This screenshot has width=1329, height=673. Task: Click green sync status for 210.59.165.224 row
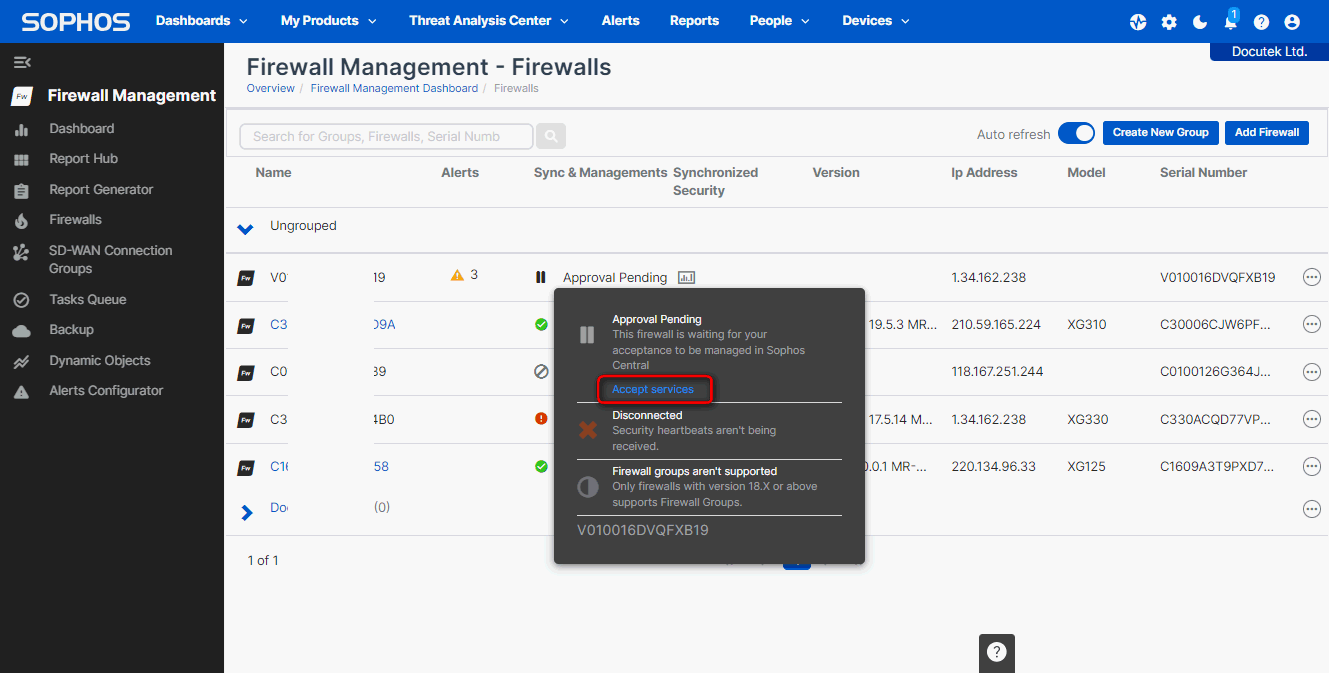pyautogui.click(x=541, y=324)
